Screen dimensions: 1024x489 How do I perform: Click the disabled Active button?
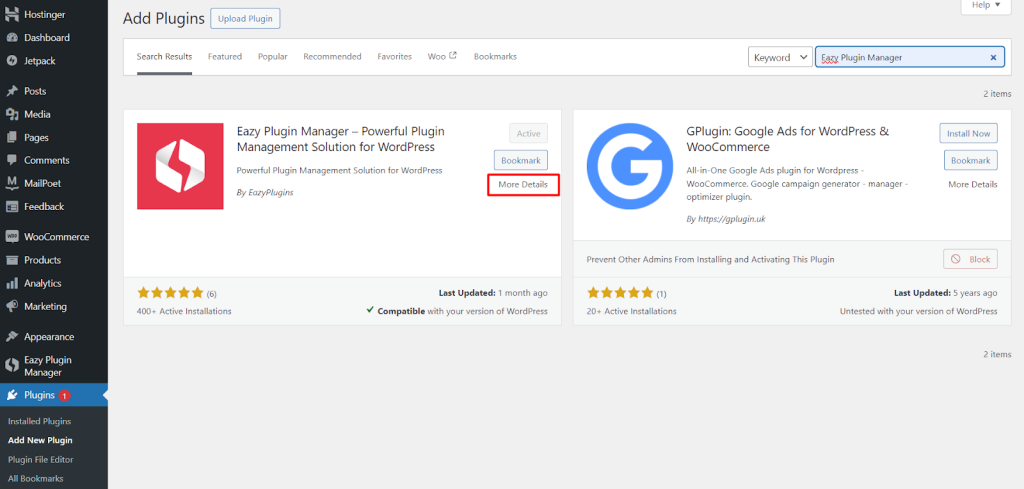pyautogui.click(x=528, y=133)
